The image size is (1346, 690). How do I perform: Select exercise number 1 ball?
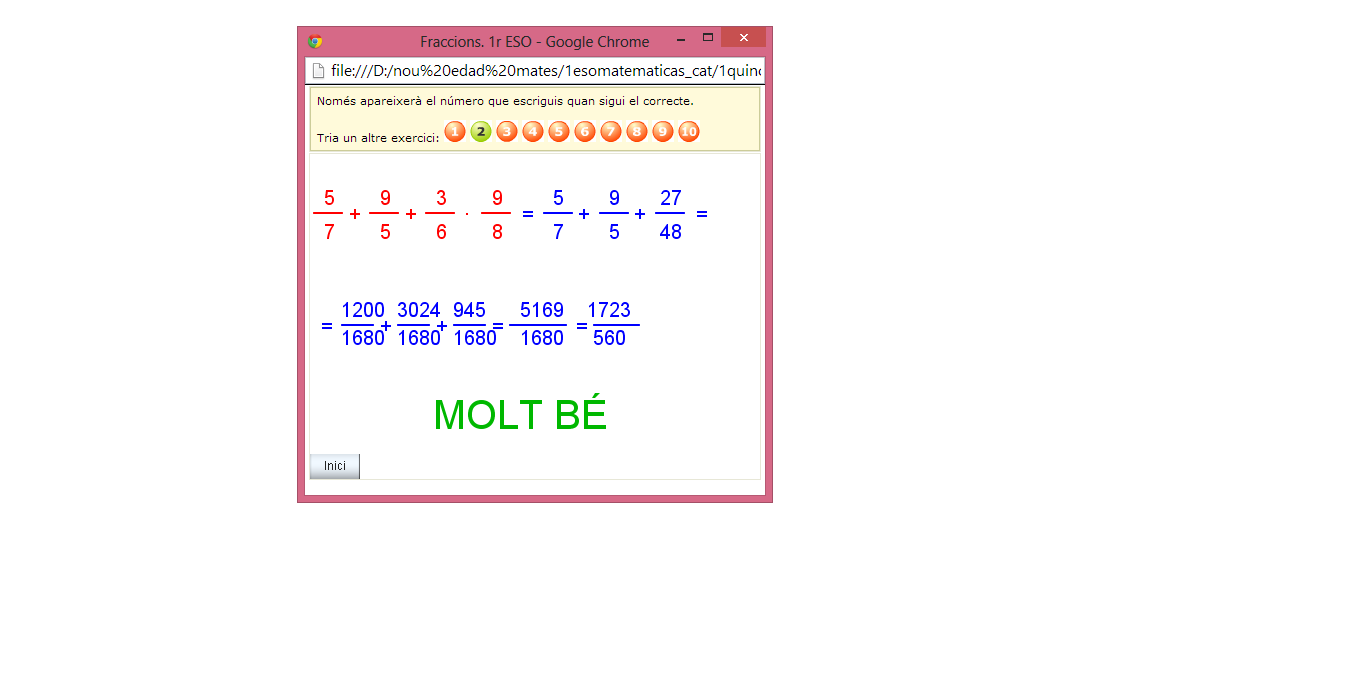click(x=455, y=132)
